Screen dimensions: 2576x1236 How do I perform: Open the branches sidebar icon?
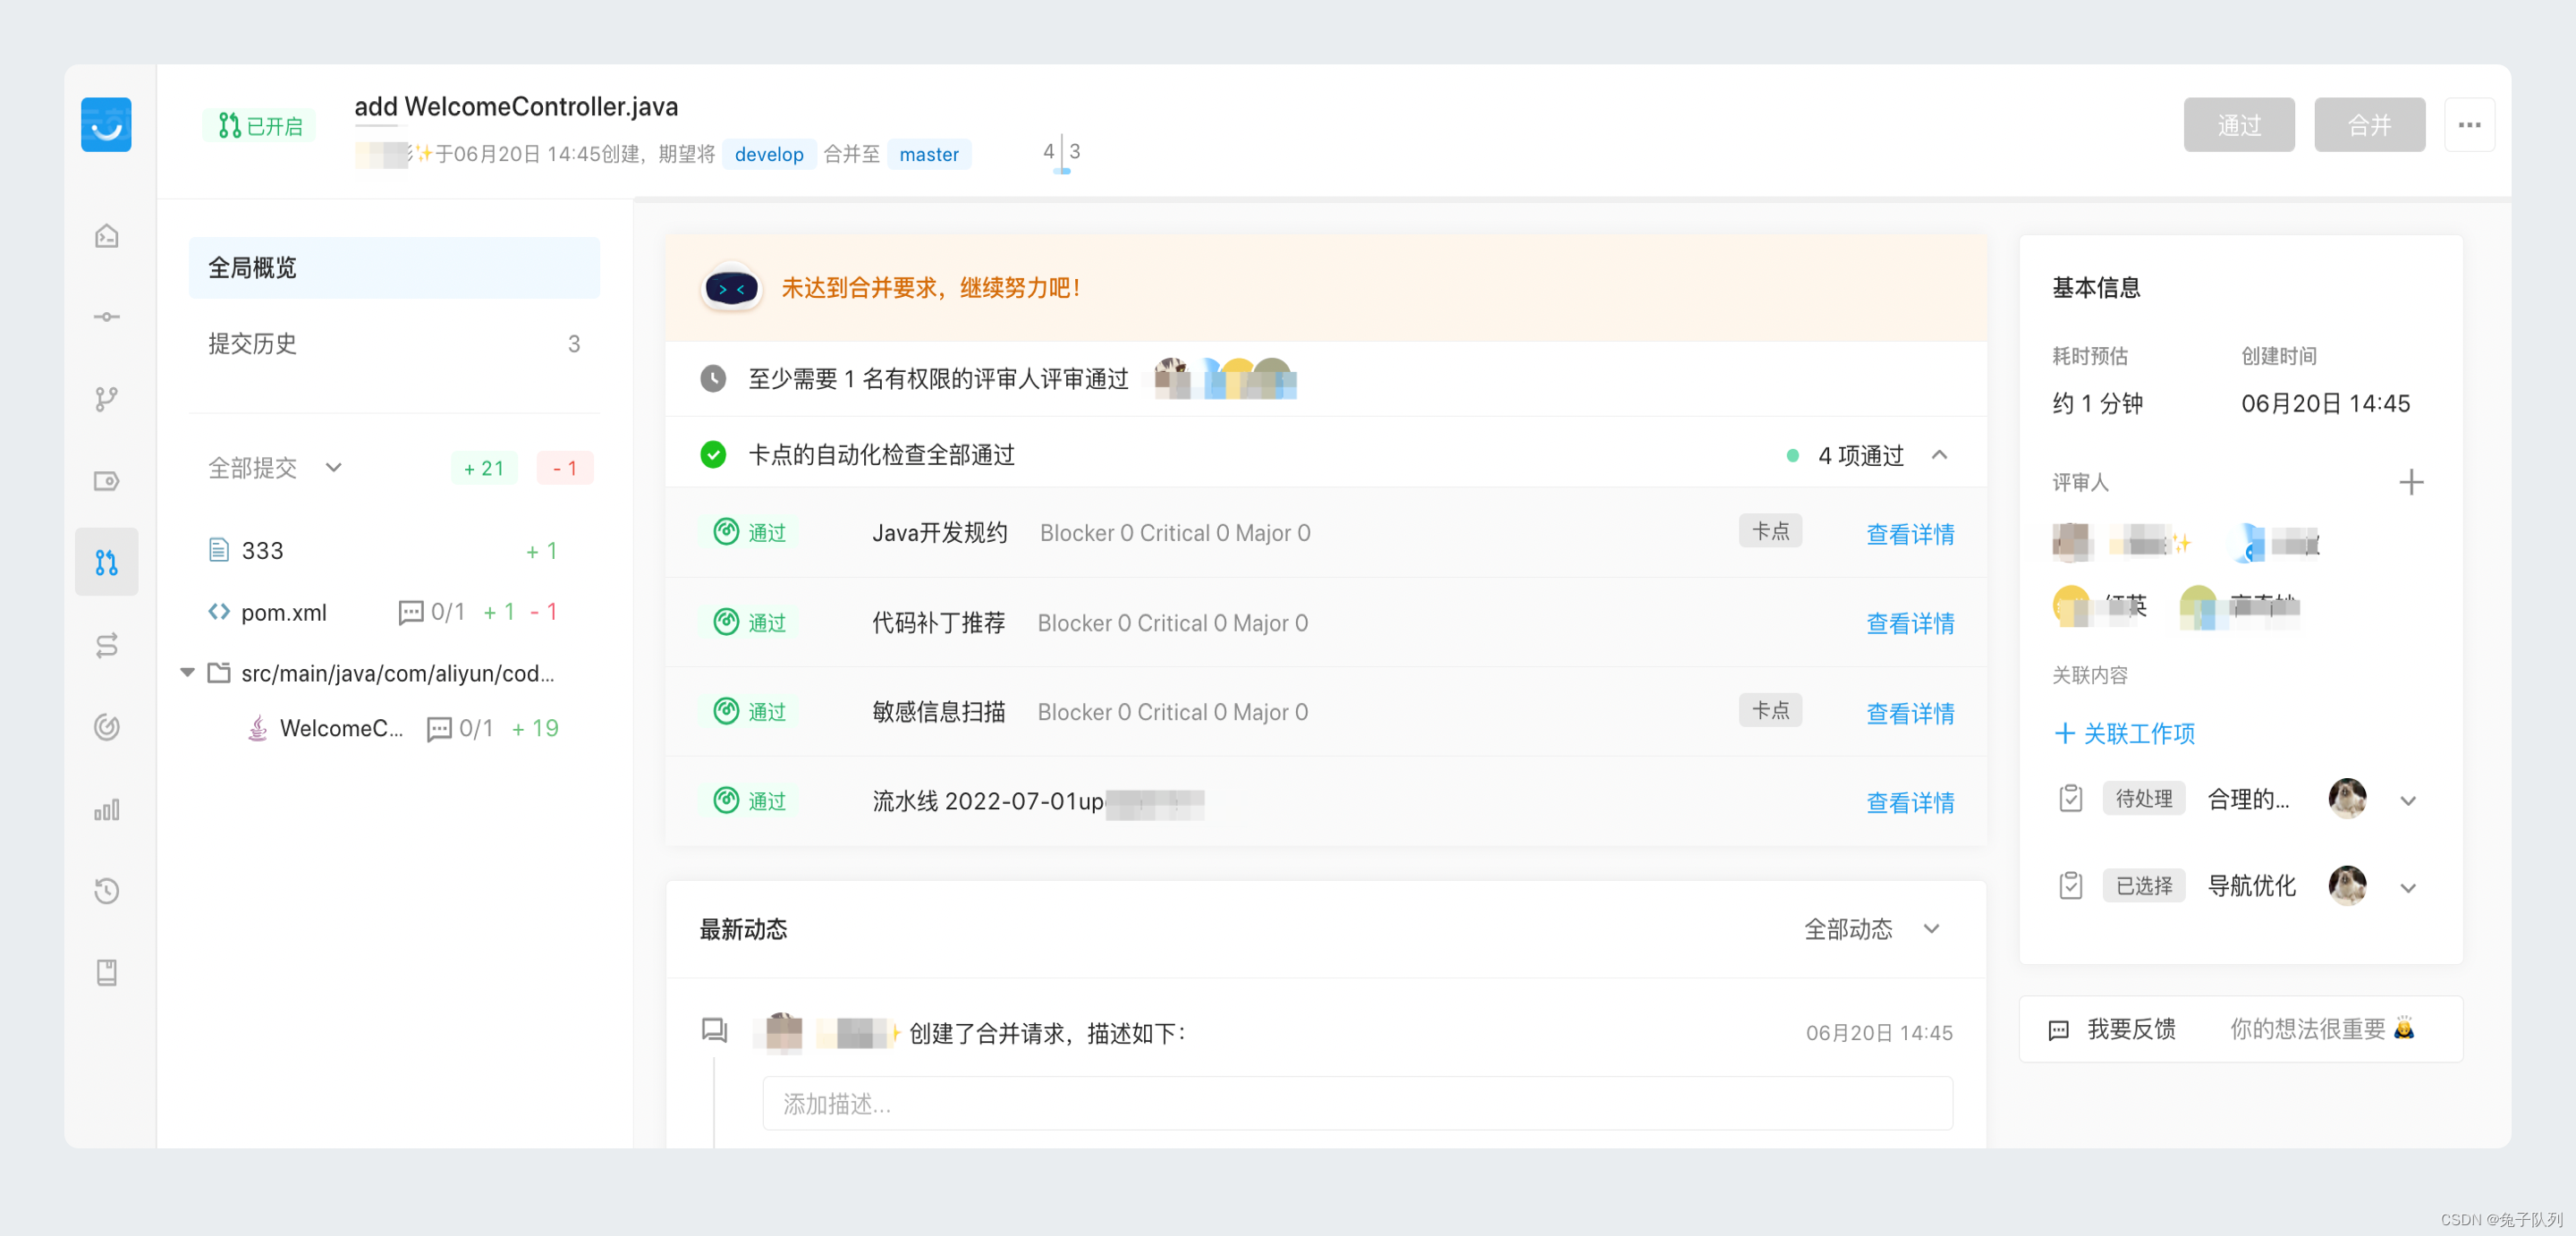(x=107, y=399)
